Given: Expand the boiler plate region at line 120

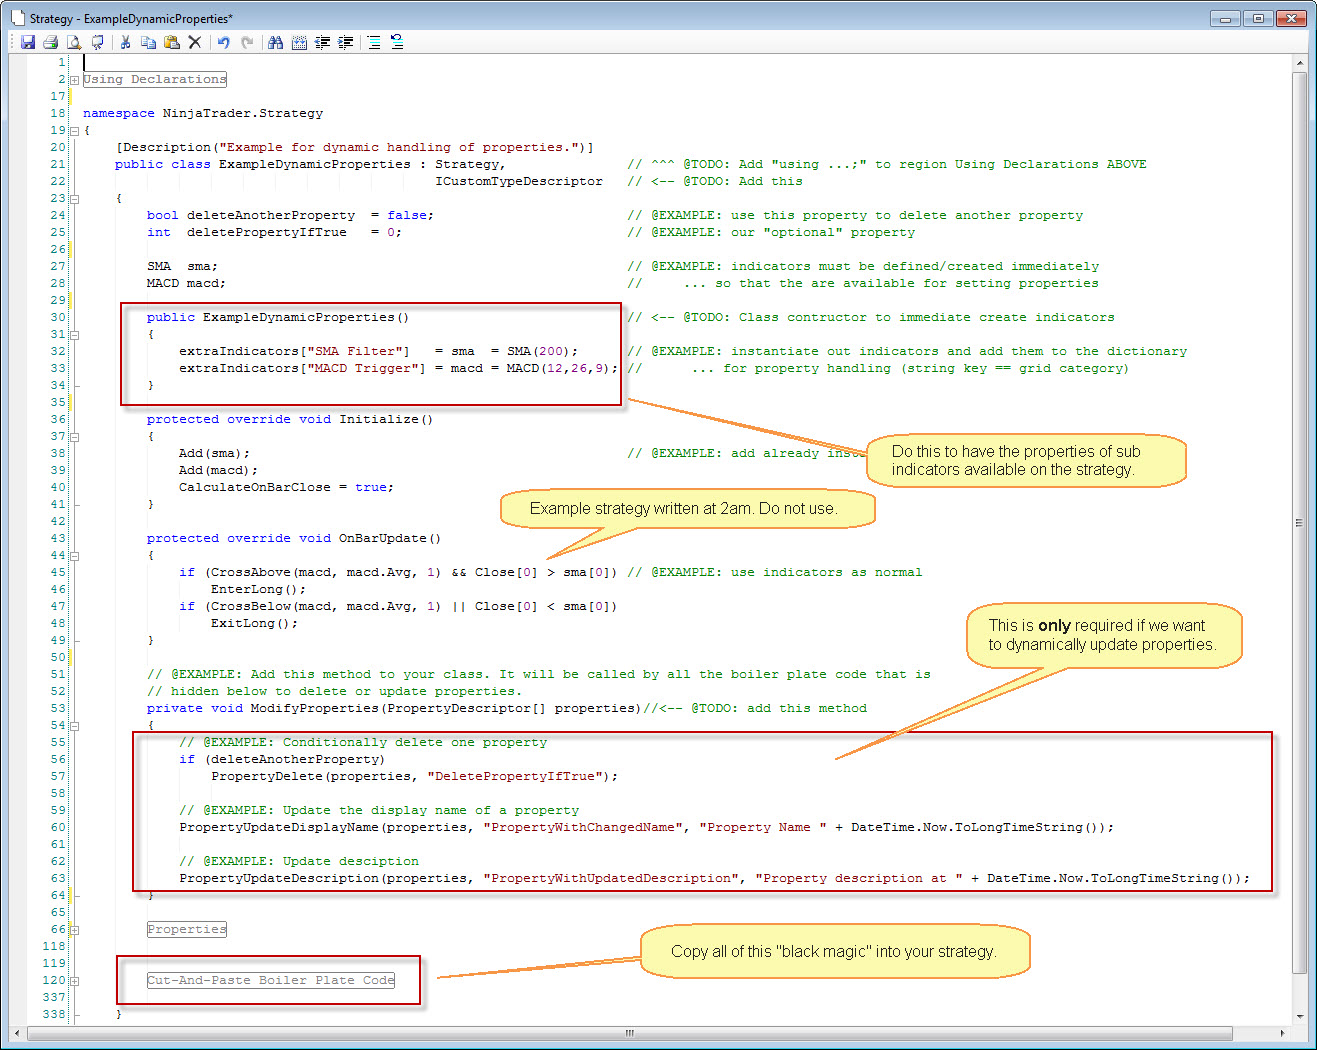Looking at the screenshot, I should [74, 981].
